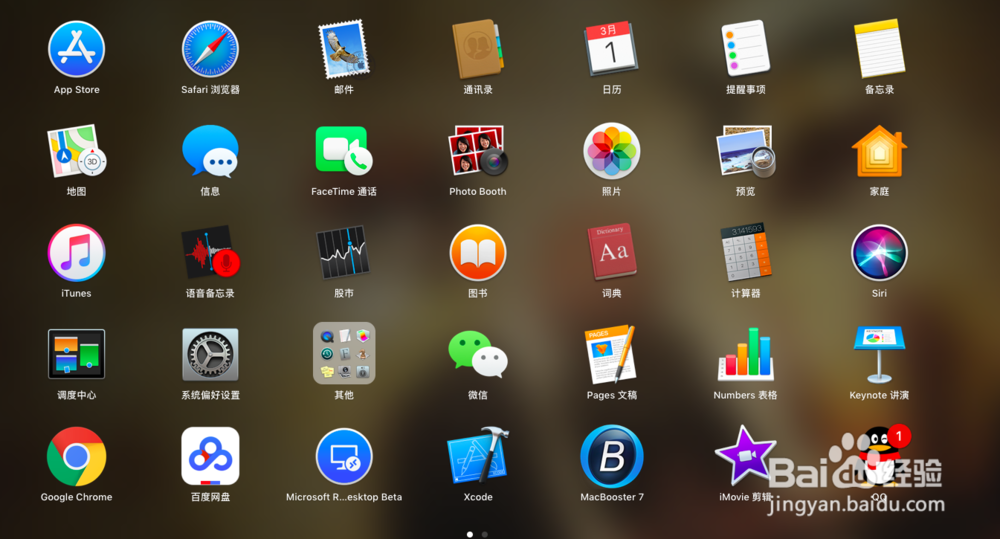Screen dimensions: 1000x539
Task: Open 系统偏好设置 System Preferences
Action: [x=210, y=355]
